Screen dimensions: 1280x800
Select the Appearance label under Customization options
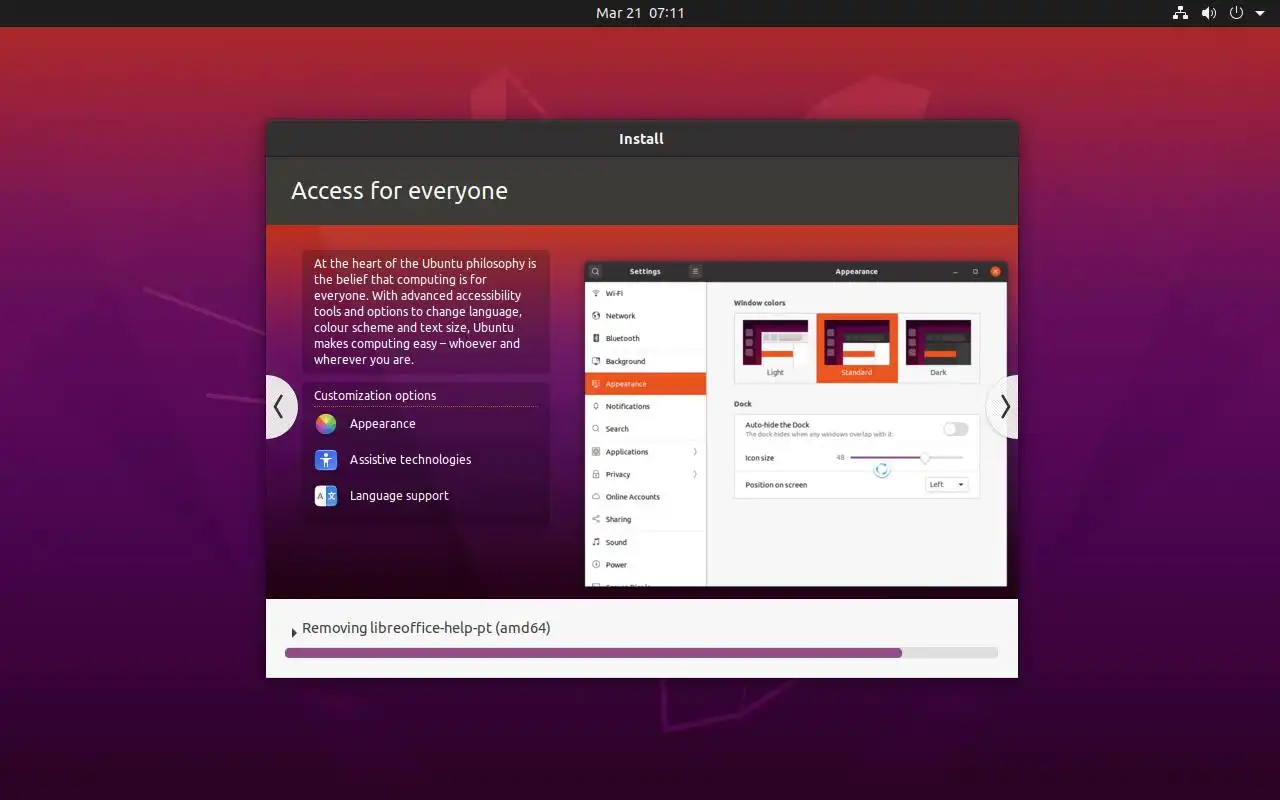pos(383,424)
